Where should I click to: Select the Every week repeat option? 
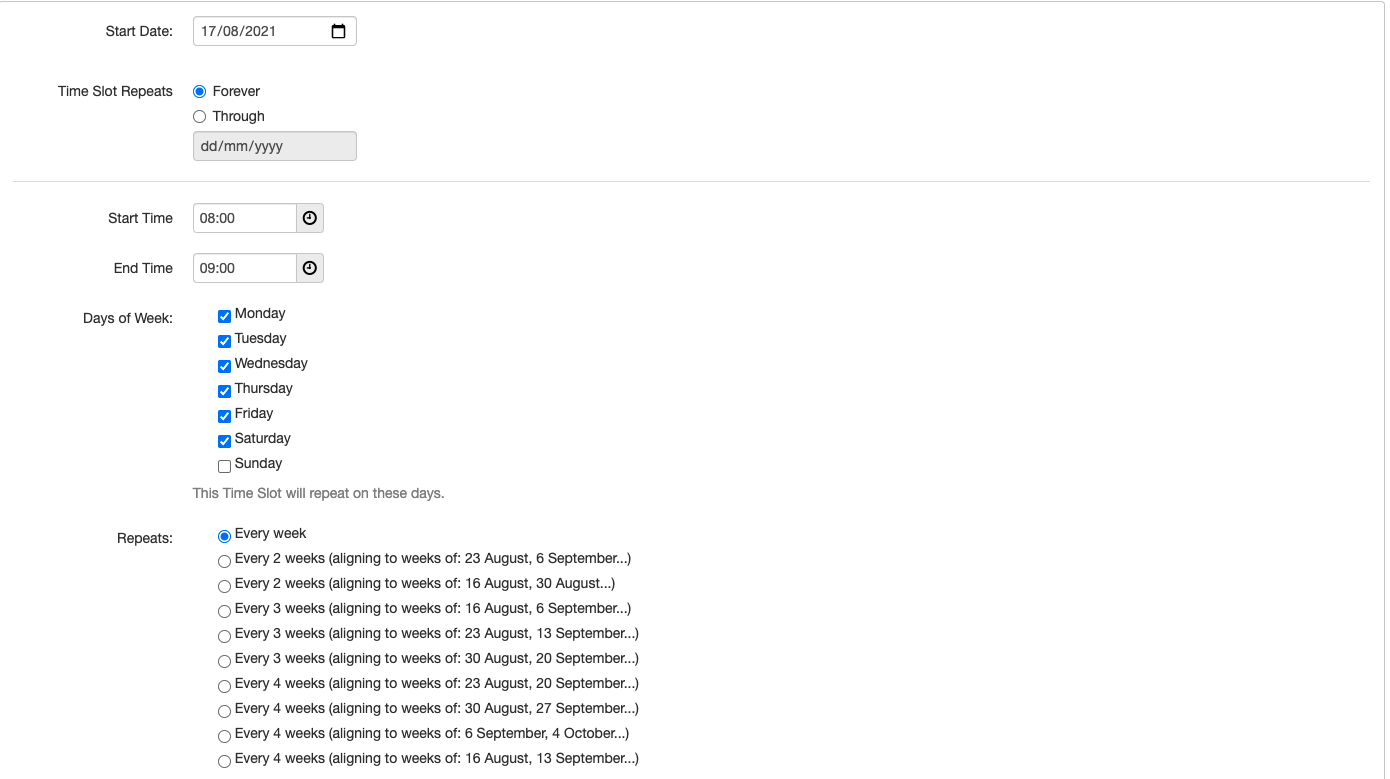(x=224, y=536)
